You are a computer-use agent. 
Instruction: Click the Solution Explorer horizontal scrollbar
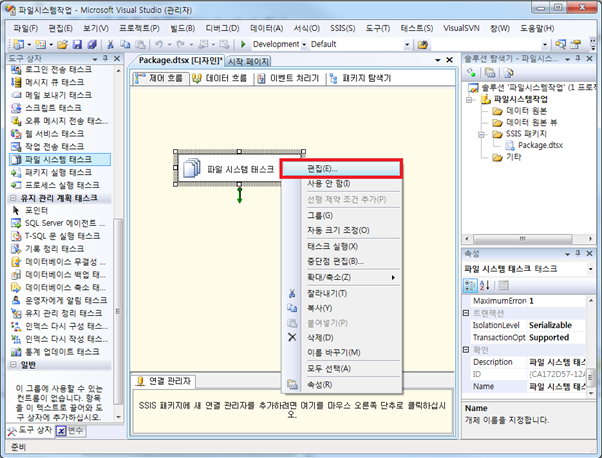coord(522,239)
